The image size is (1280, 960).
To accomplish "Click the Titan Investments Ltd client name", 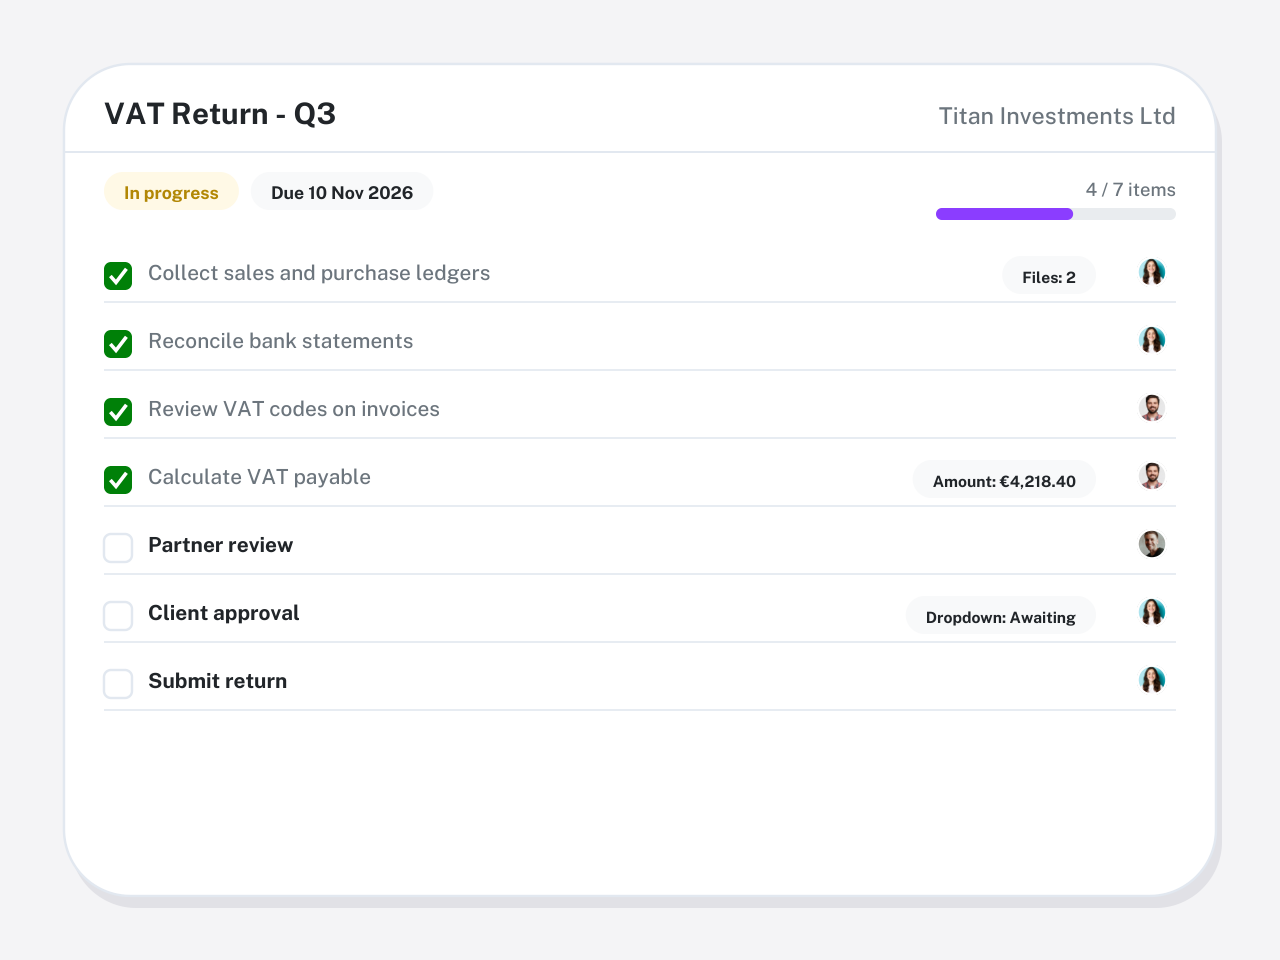I will coord(1057,116).
